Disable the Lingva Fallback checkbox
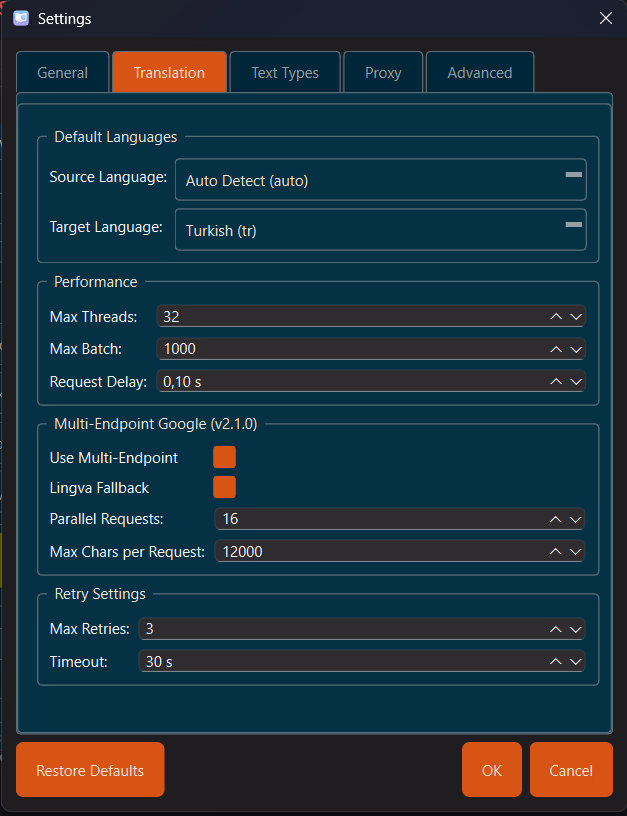The width and height of the screenshot is (627, 816). pos(224,487)
